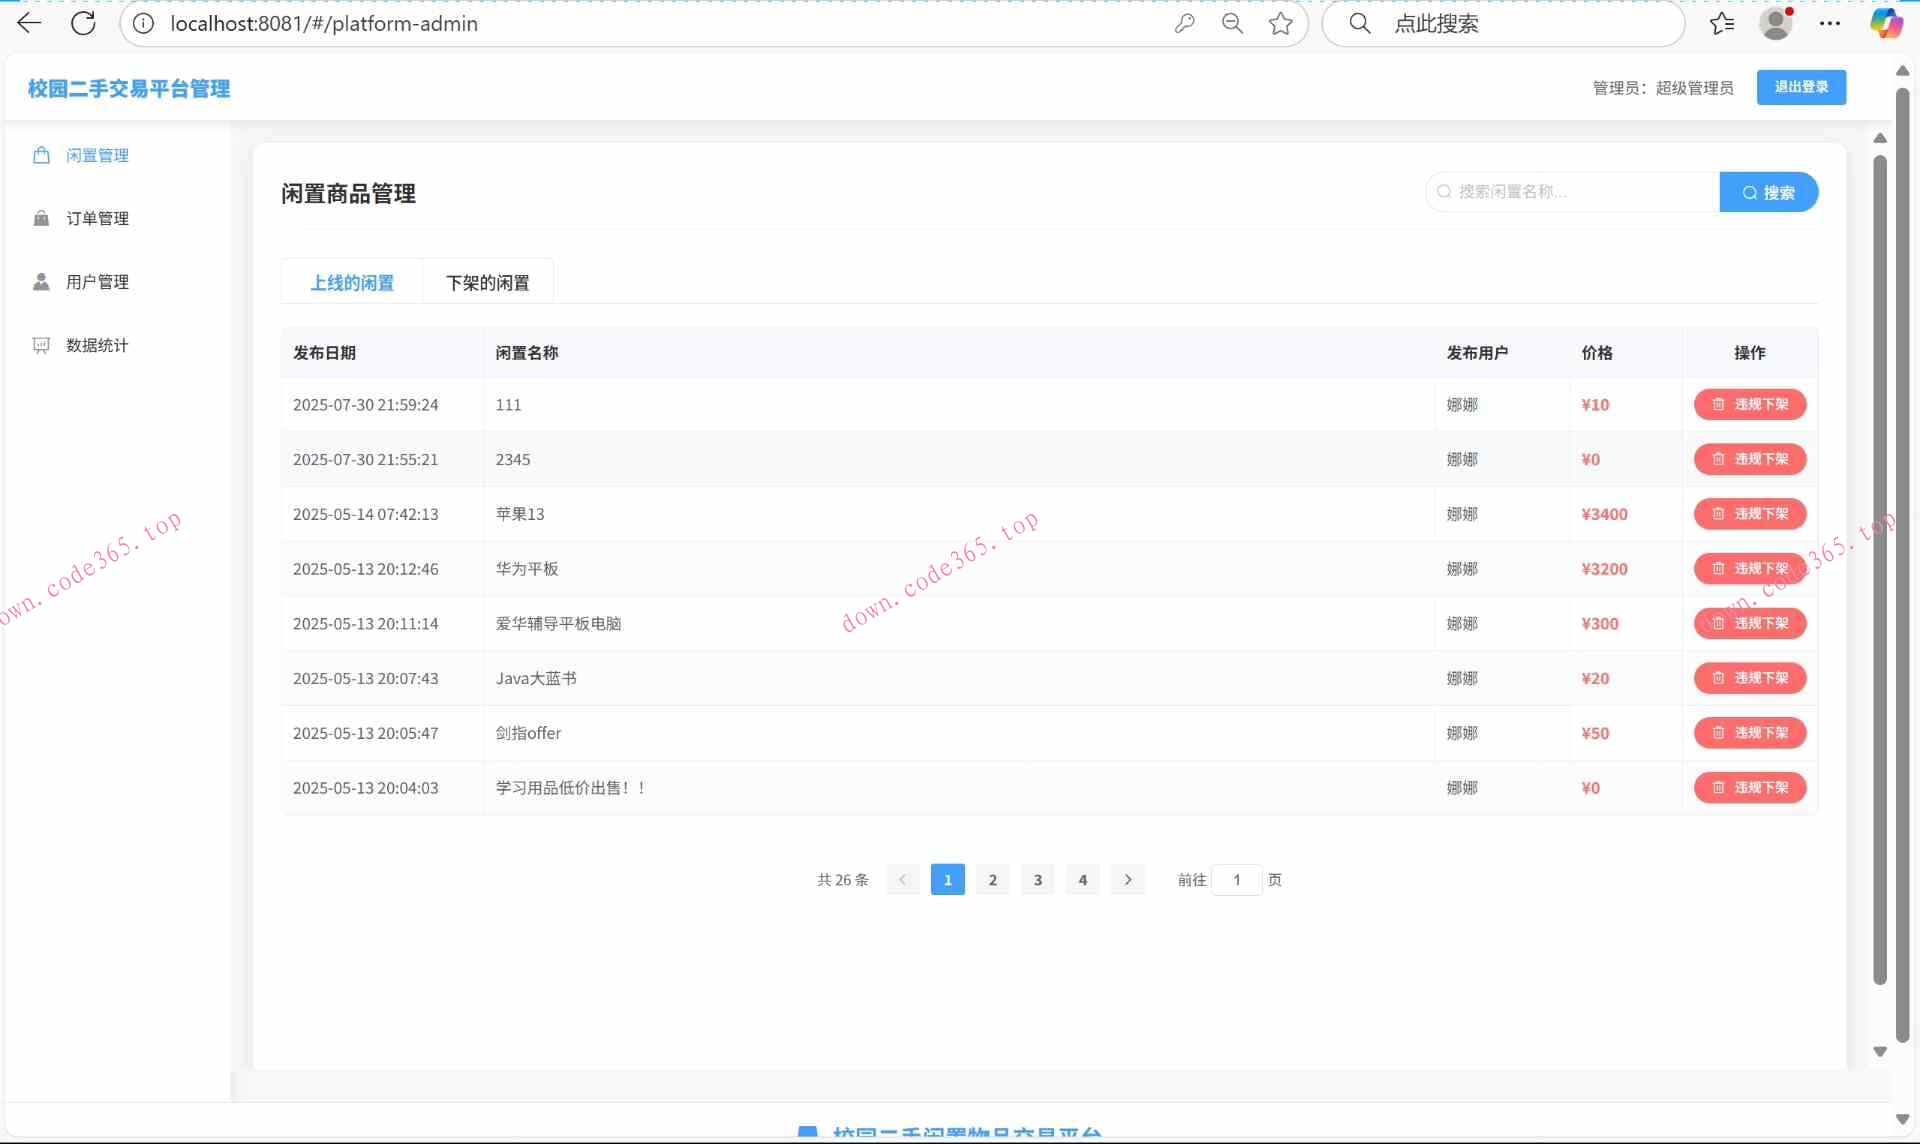1920x1144 pixels.
Task: Switch to the 上线的闲置 tab
Action: tap(352, 282)
